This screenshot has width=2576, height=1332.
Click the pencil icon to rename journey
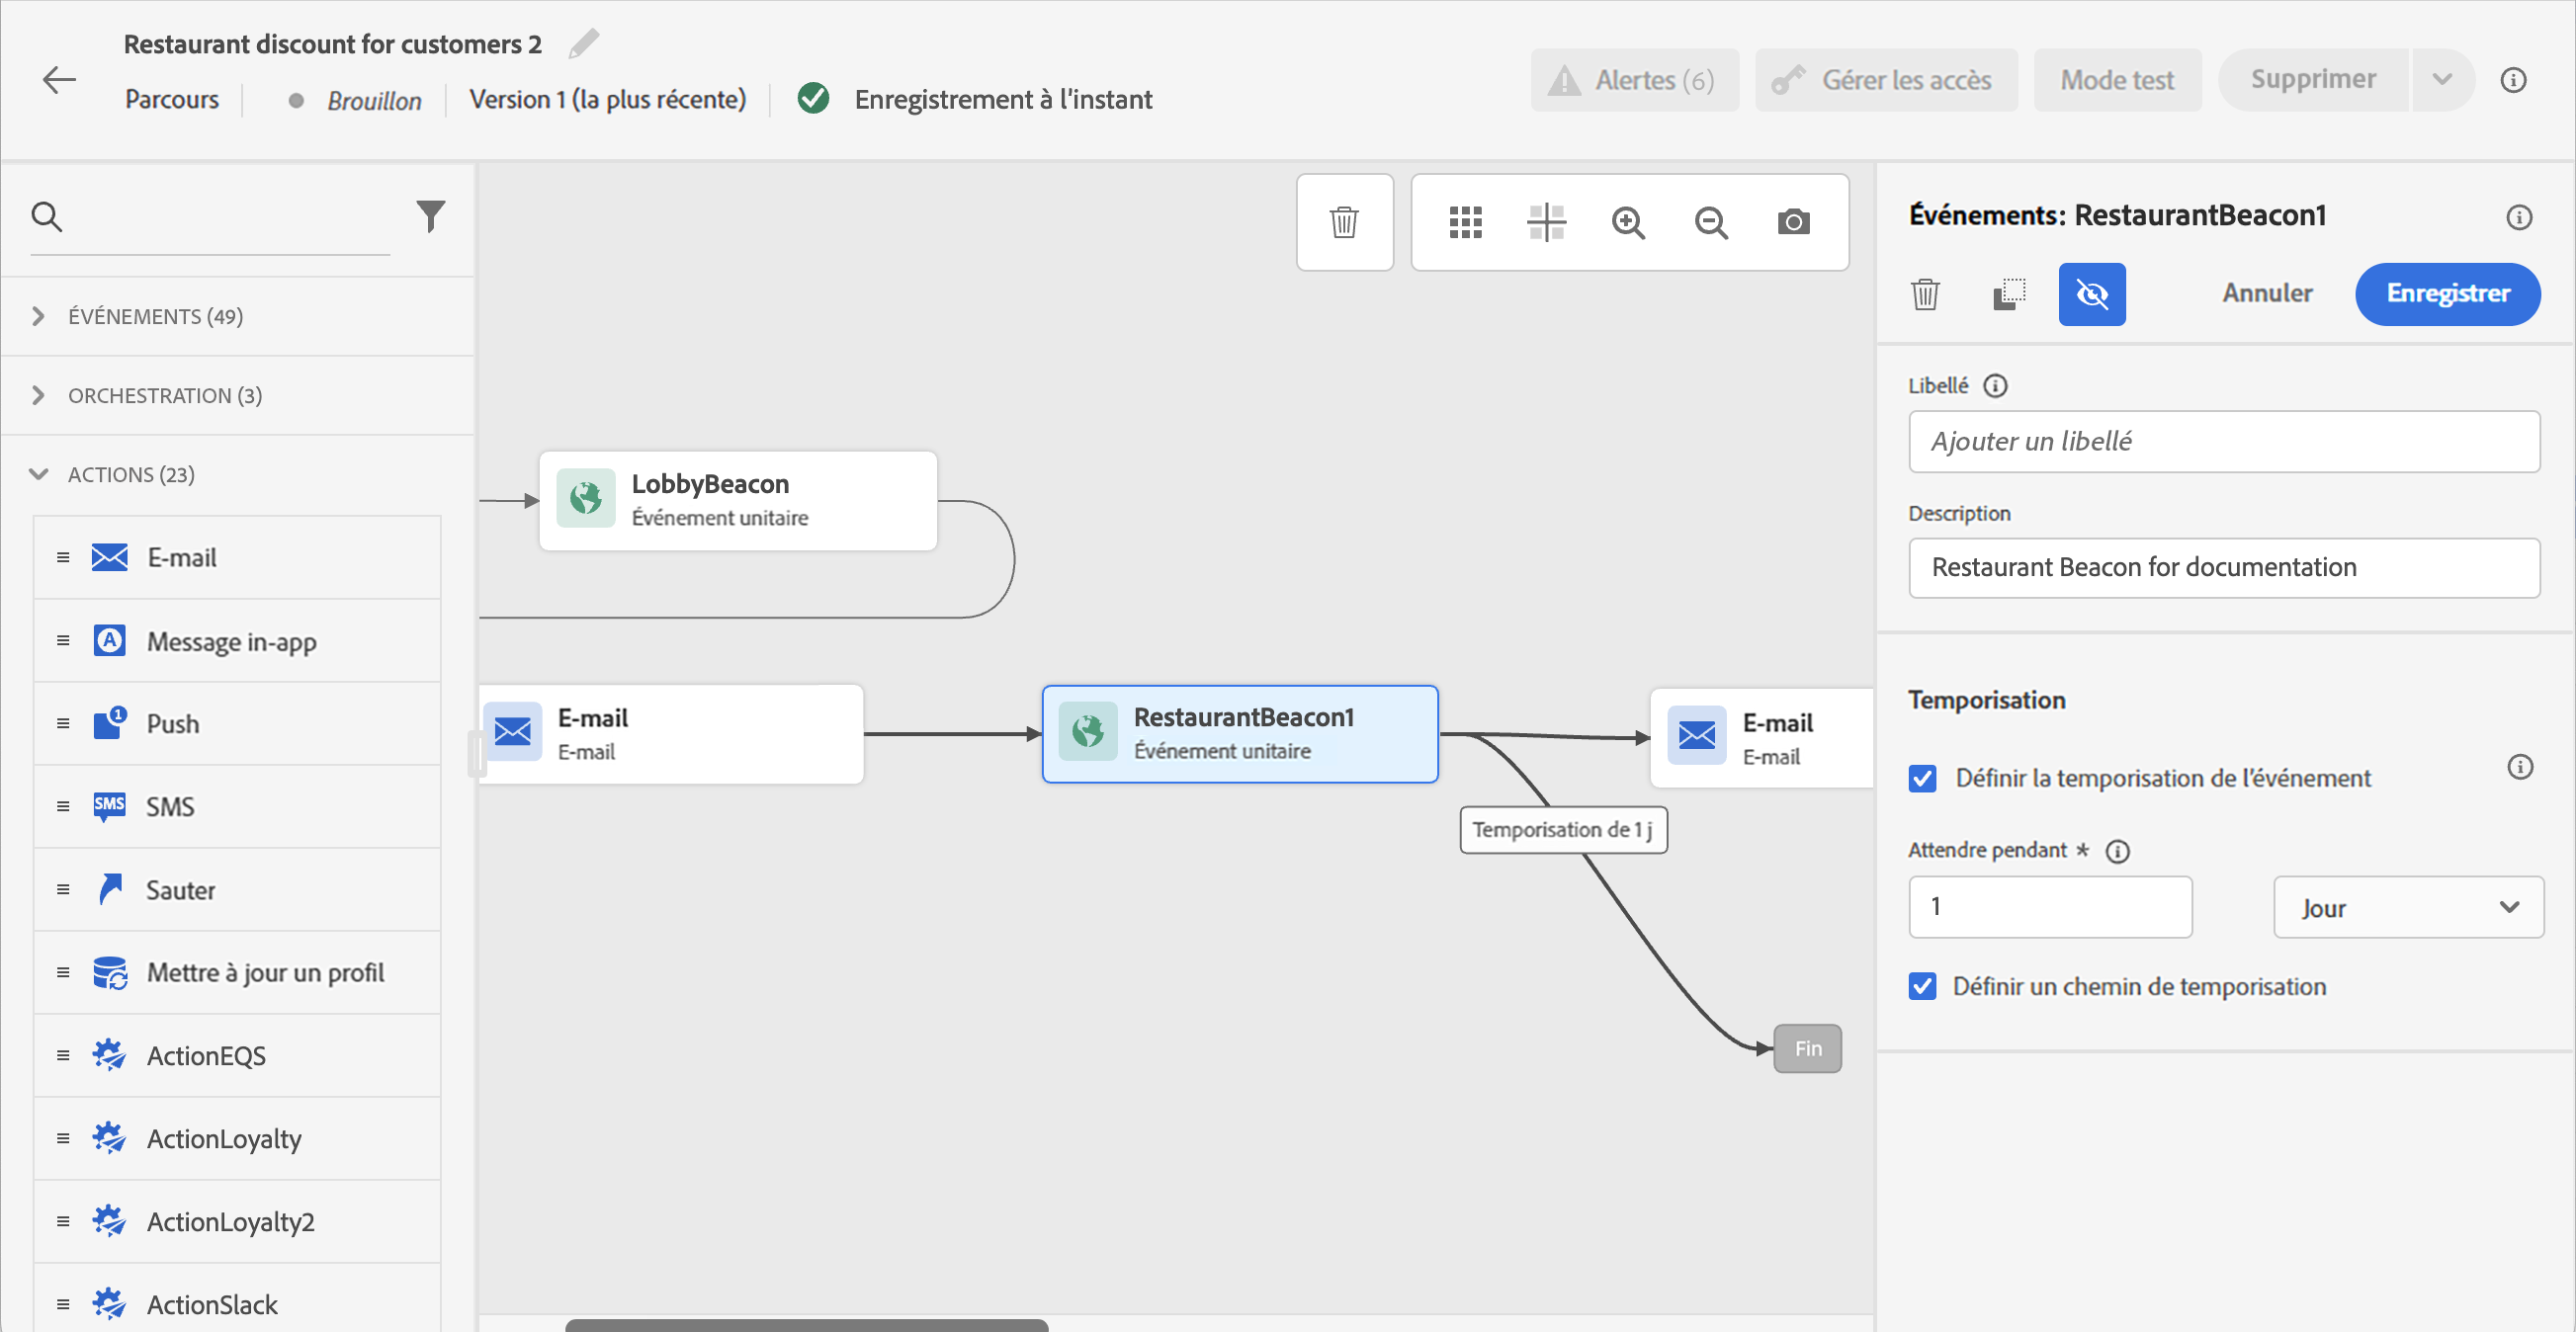click(584, 44)
